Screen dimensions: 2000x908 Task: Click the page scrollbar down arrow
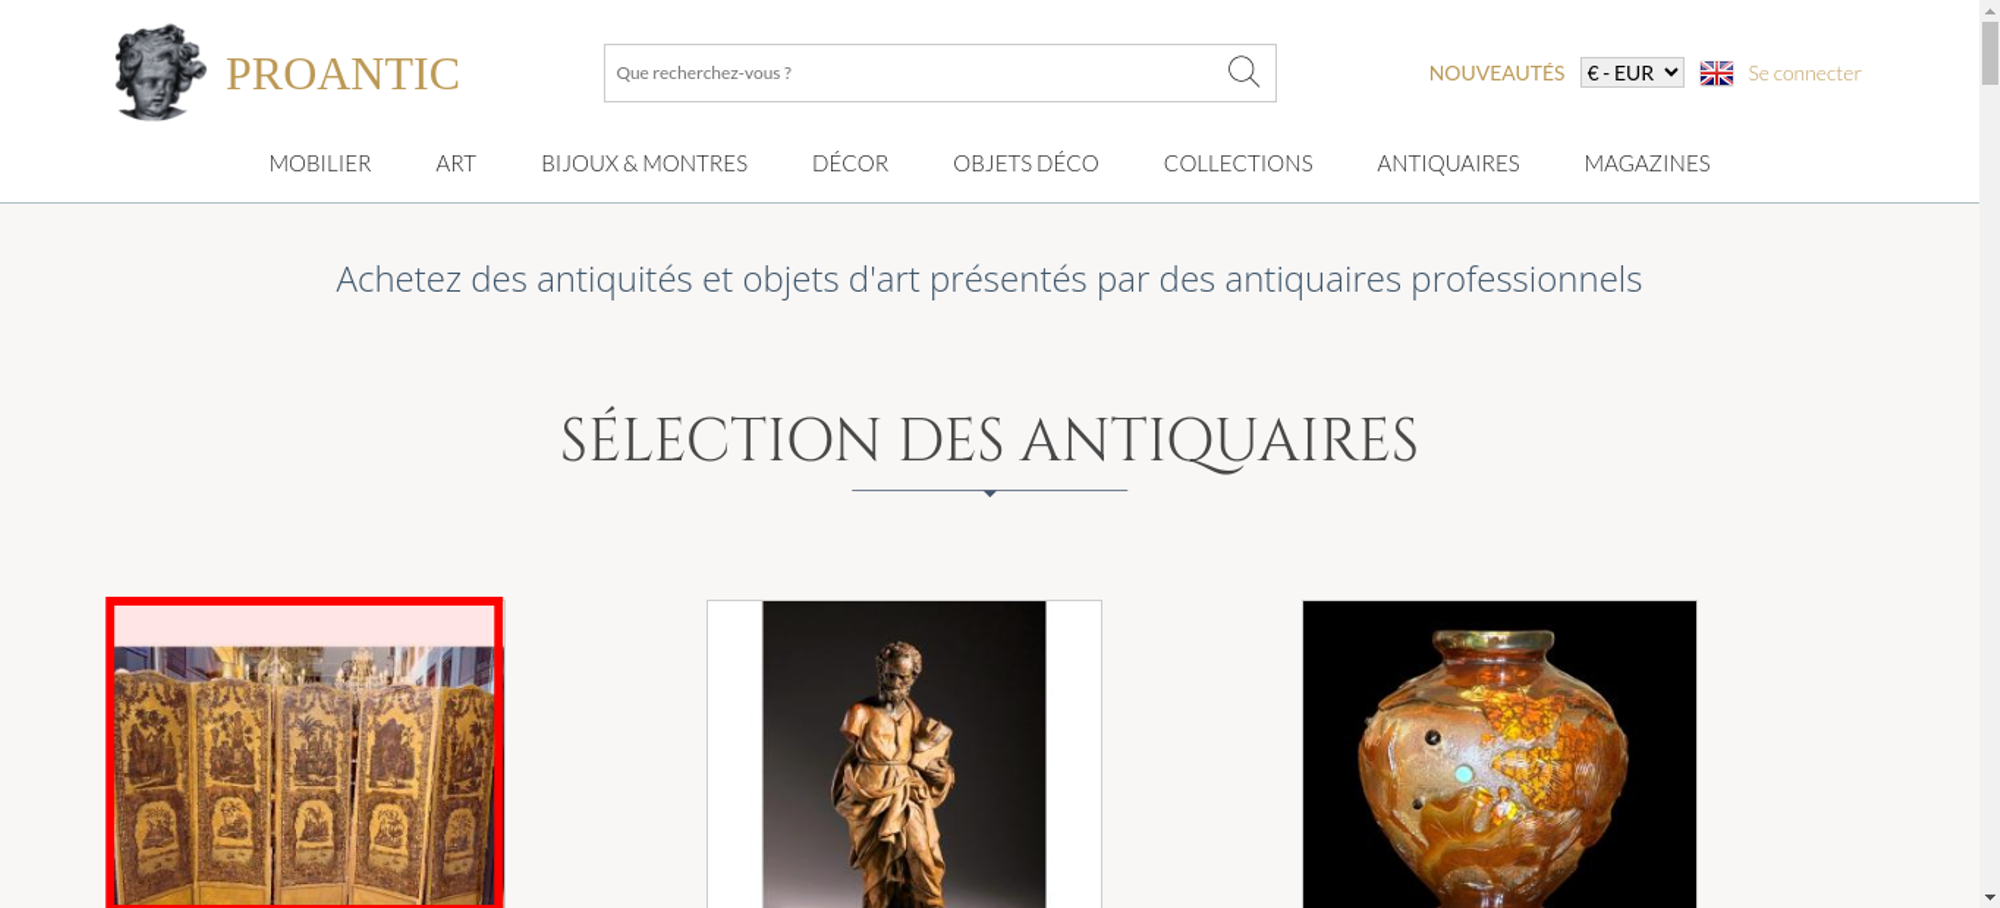click(1990, 898)
